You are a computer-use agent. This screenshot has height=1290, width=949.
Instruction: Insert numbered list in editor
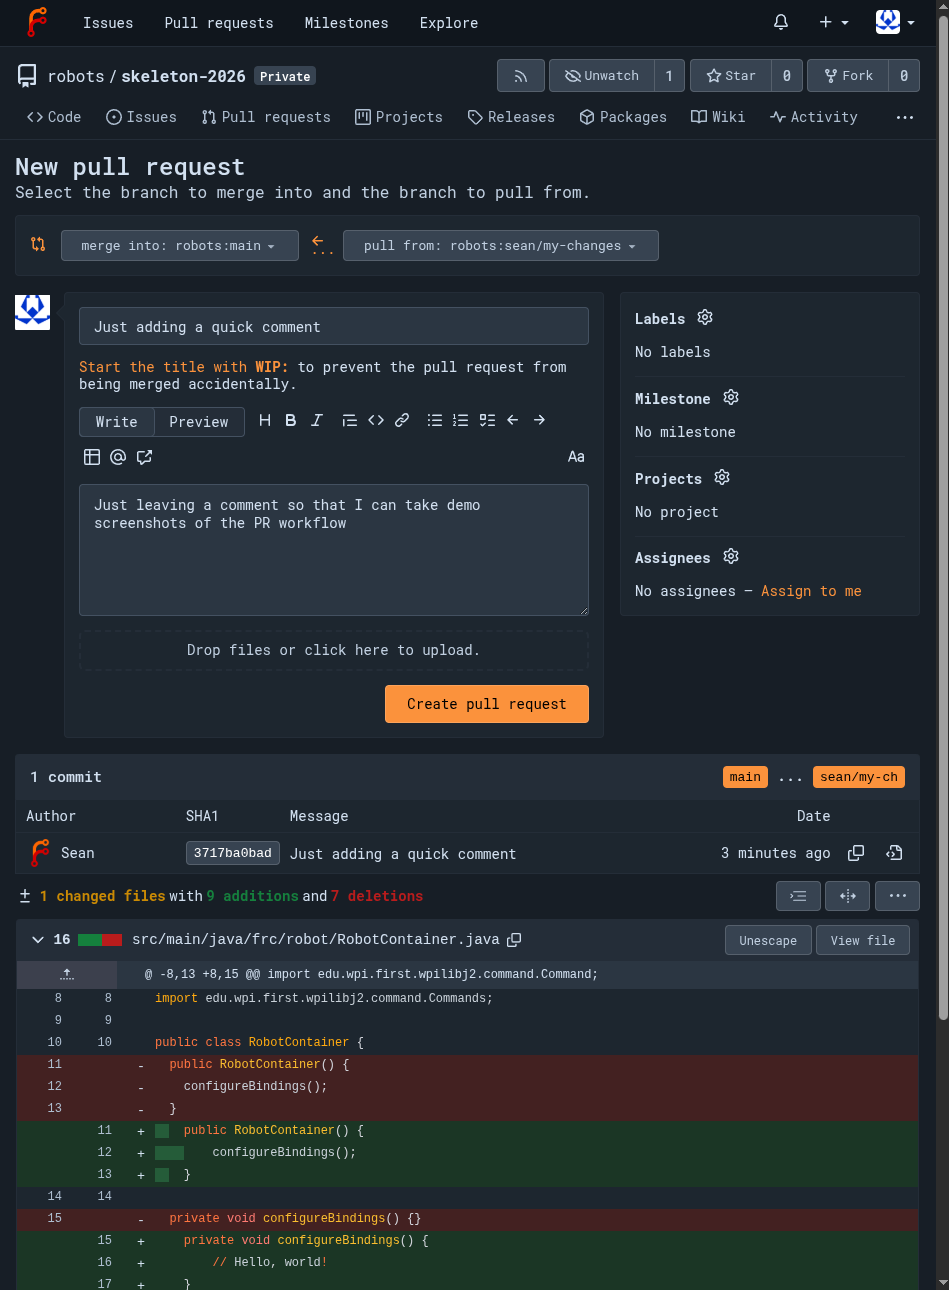(460, 420)
